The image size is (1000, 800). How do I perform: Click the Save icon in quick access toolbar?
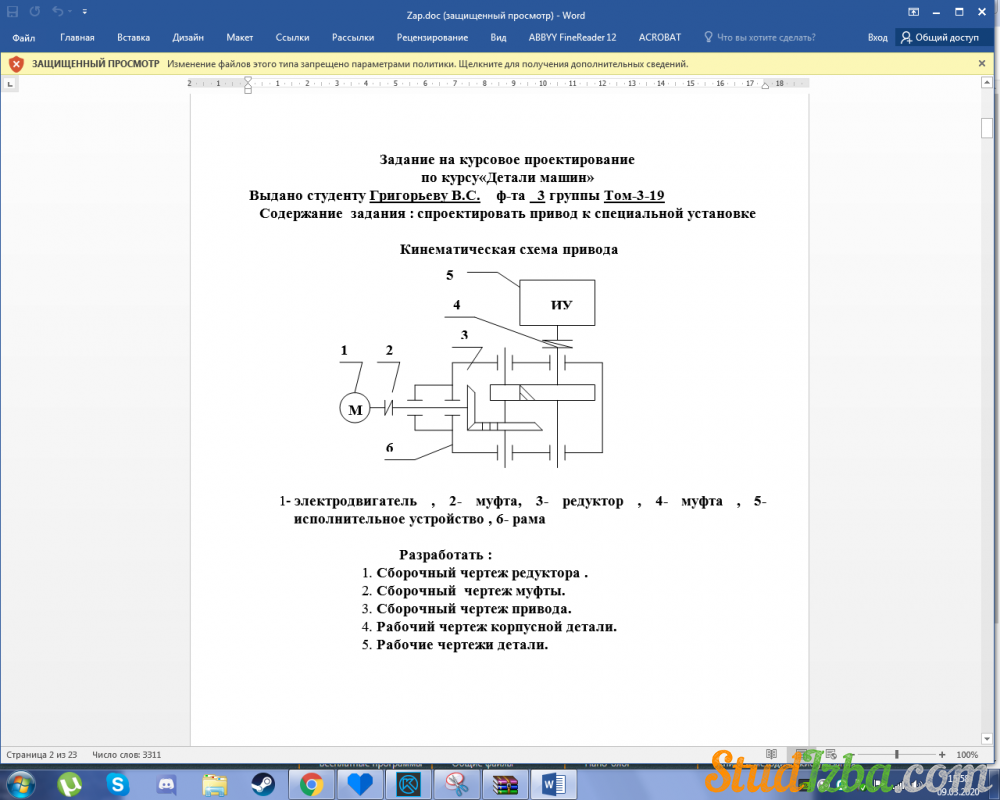click(x=13, y=11)
